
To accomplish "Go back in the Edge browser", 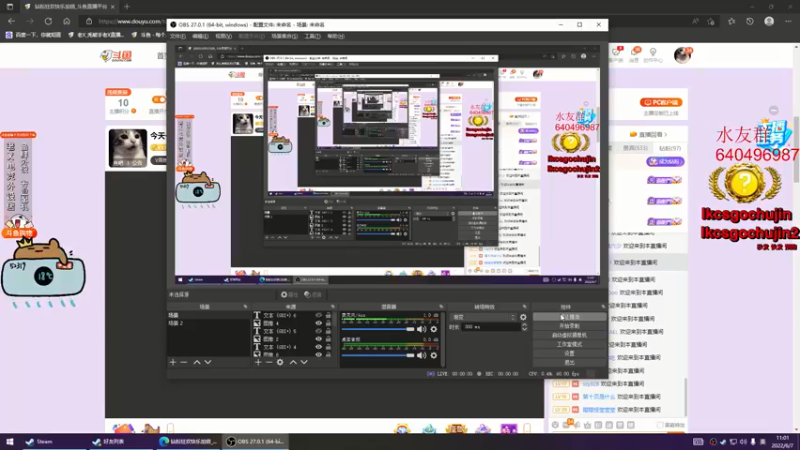I will coord(11,21).
